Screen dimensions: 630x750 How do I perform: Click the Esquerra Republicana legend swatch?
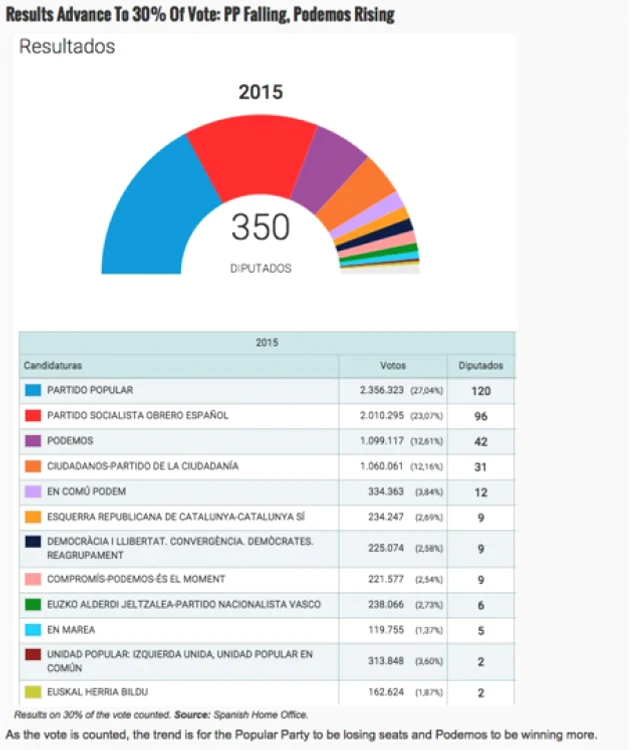point(33,517)
